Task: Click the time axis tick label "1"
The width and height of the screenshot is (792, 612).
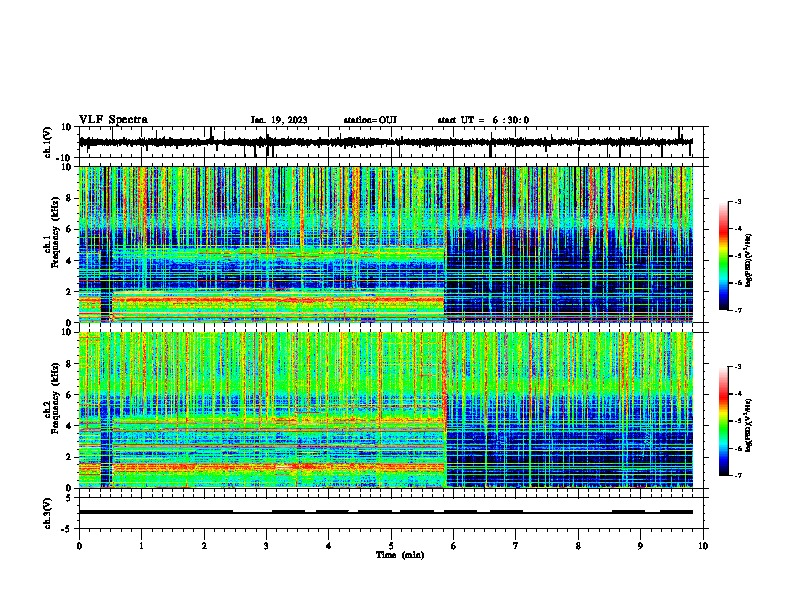Action: pyautogui.click(x=141, y=546)
